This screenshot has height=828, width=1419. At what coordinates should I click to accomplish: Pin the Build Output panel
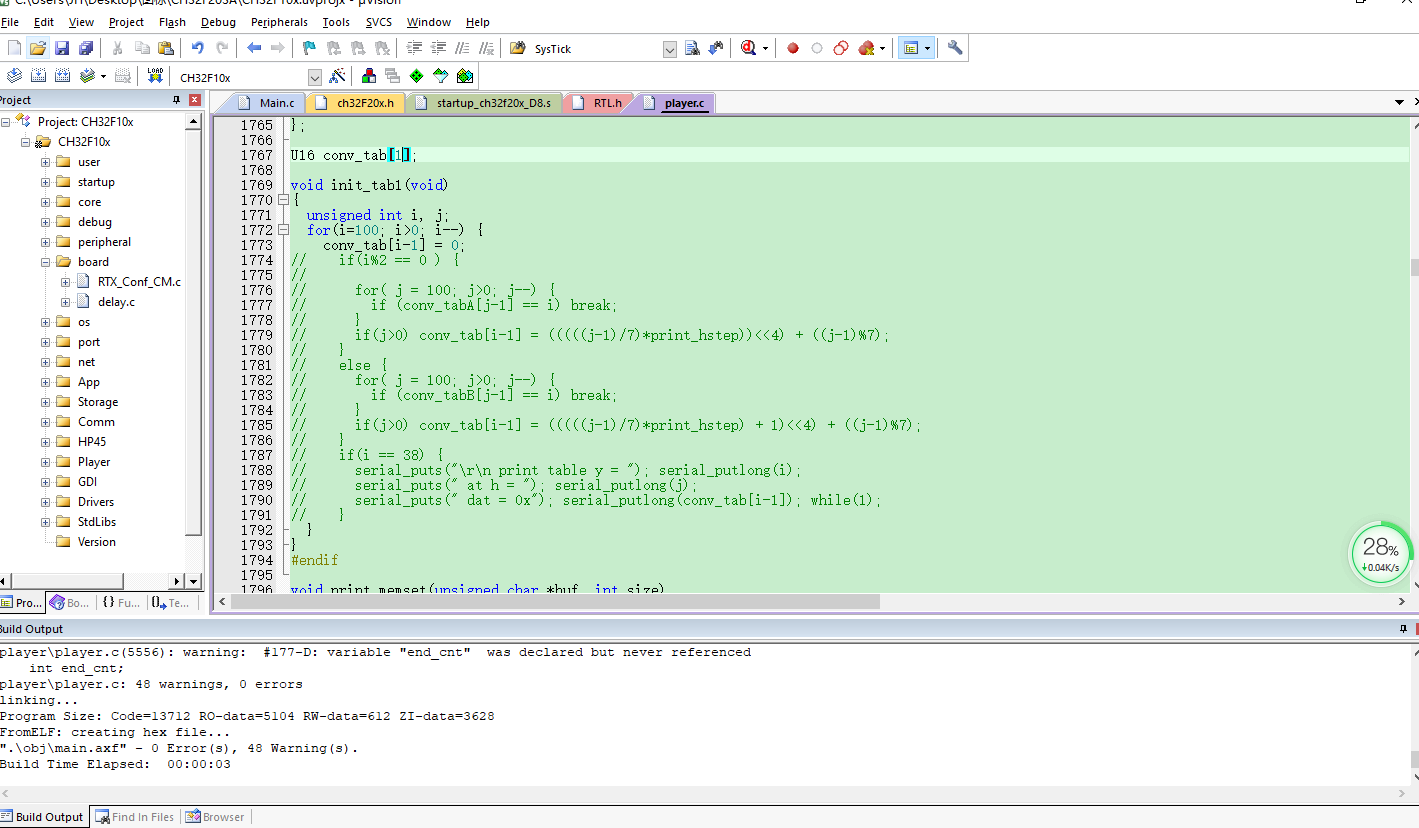[1403, 629]
